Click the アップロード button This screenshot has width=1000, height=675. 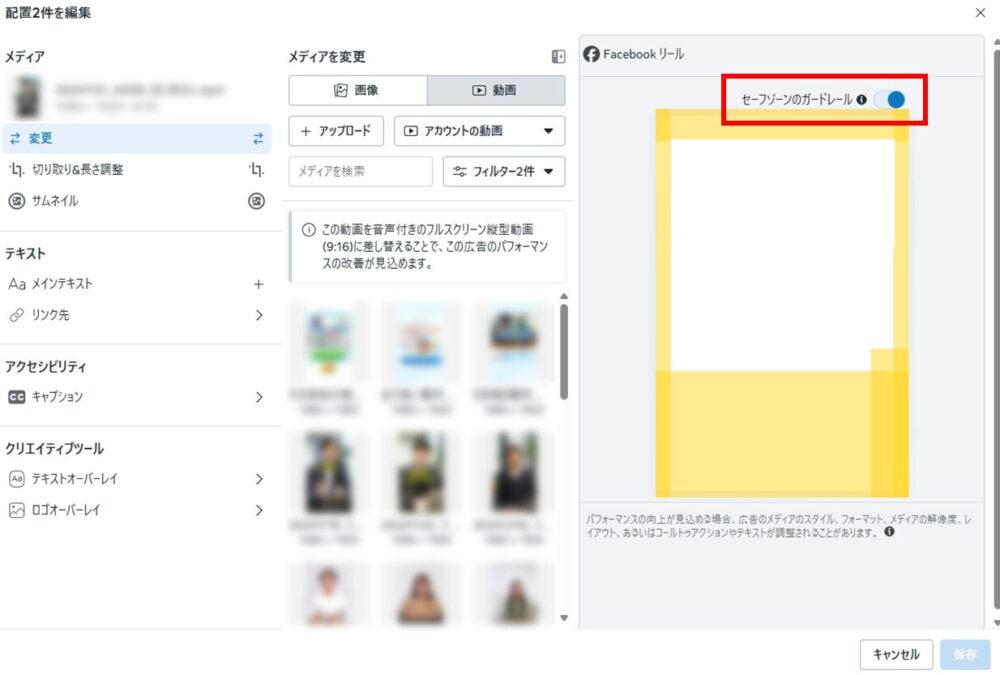(336, 131)
